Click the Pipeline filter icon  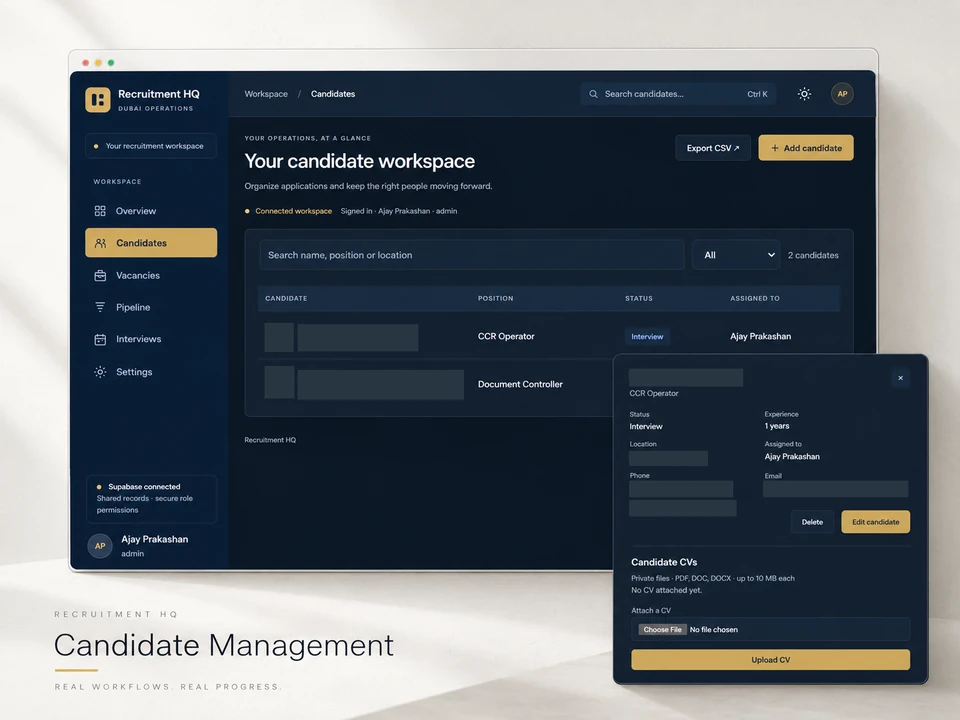[x=100, y=307]
